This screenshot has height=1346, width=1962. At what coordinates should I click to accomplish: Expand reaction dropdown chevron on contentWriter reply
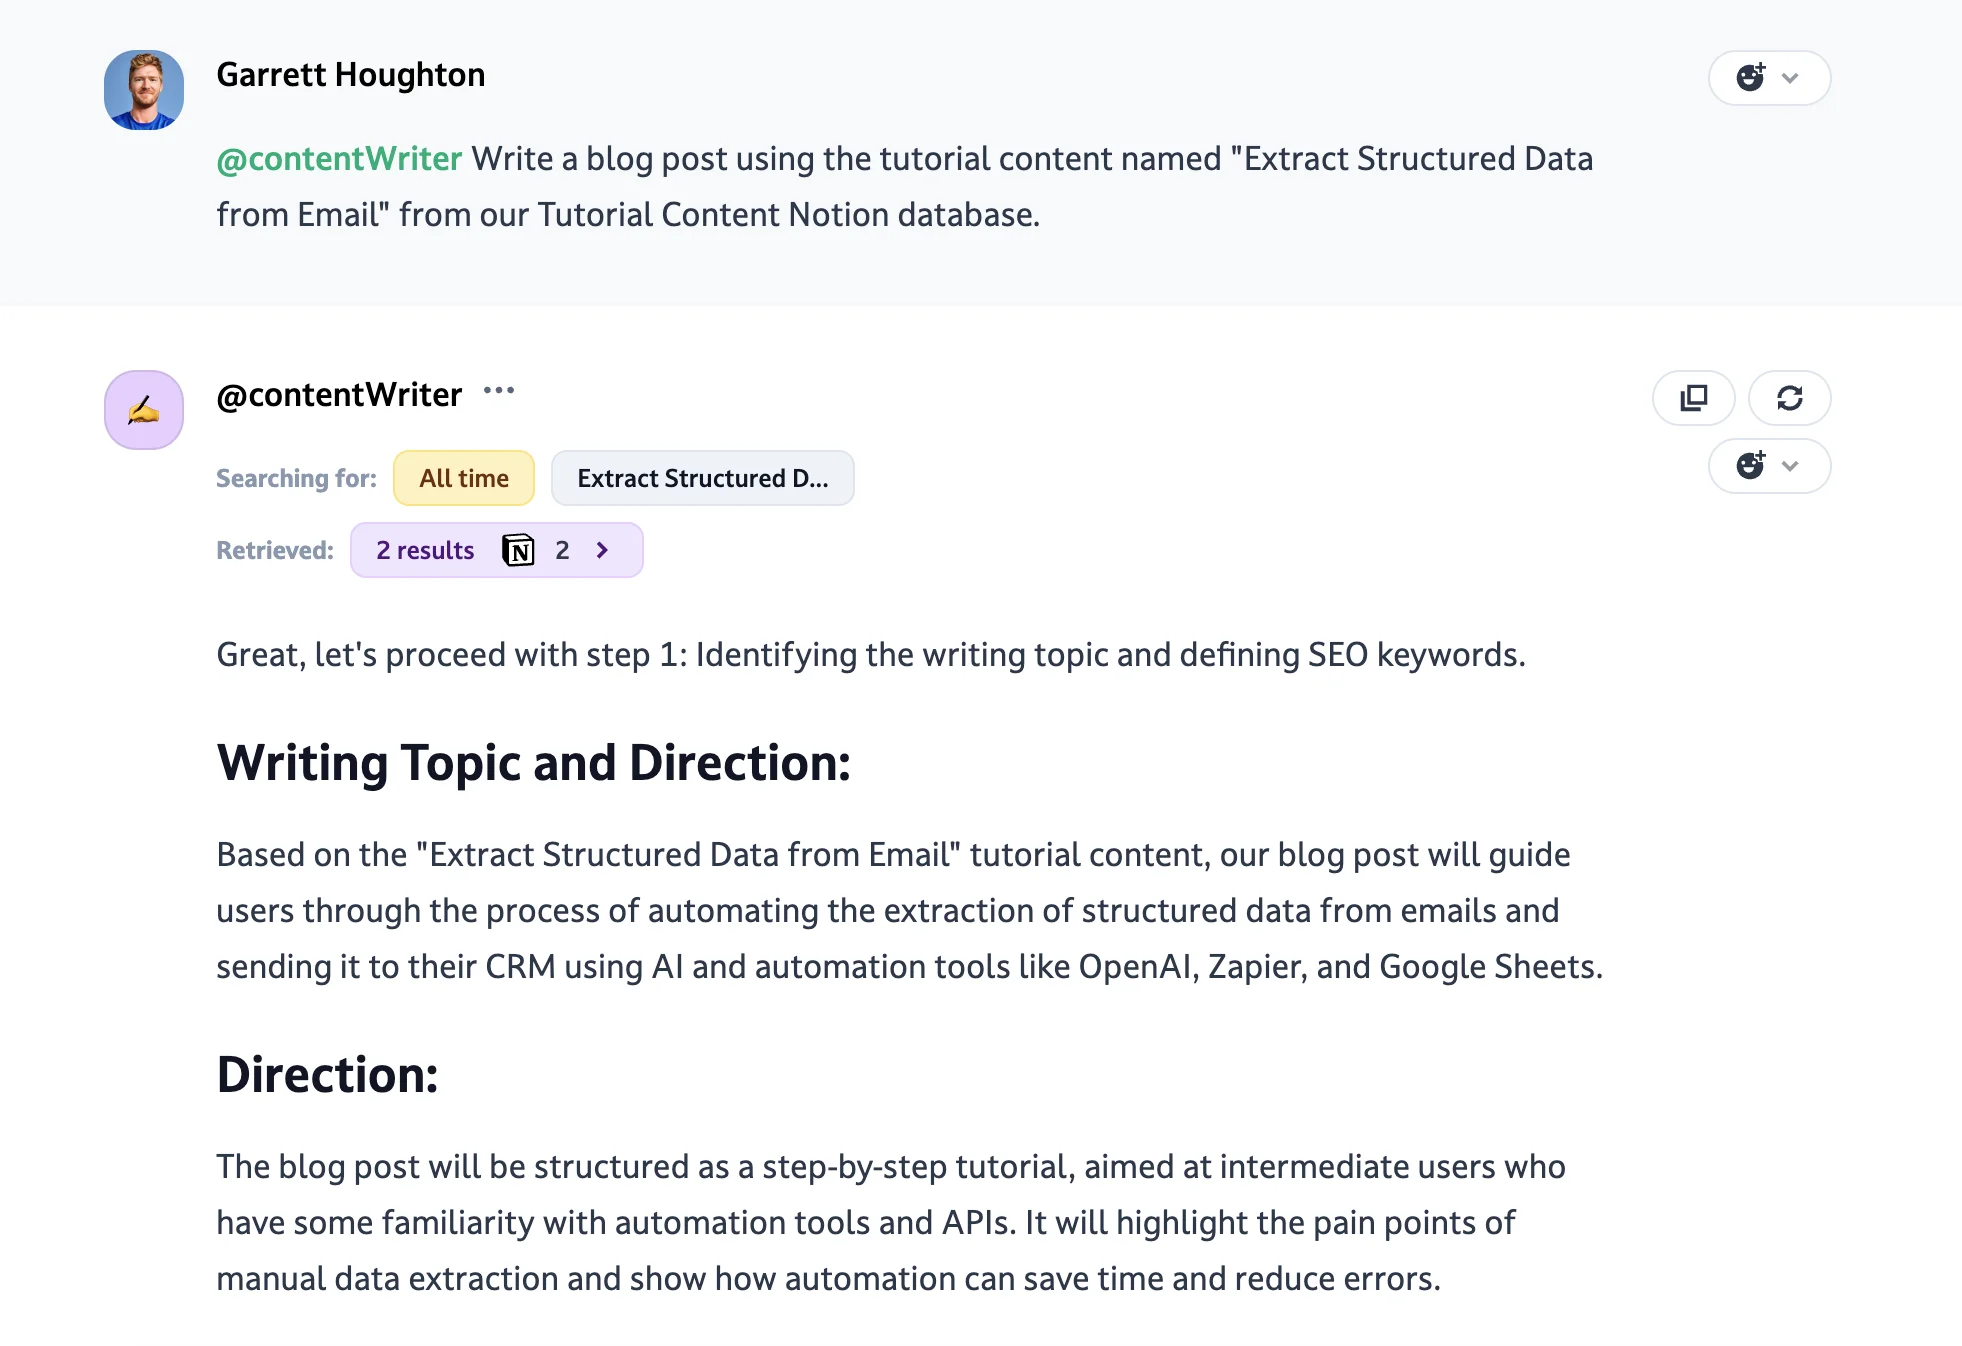1791,466
